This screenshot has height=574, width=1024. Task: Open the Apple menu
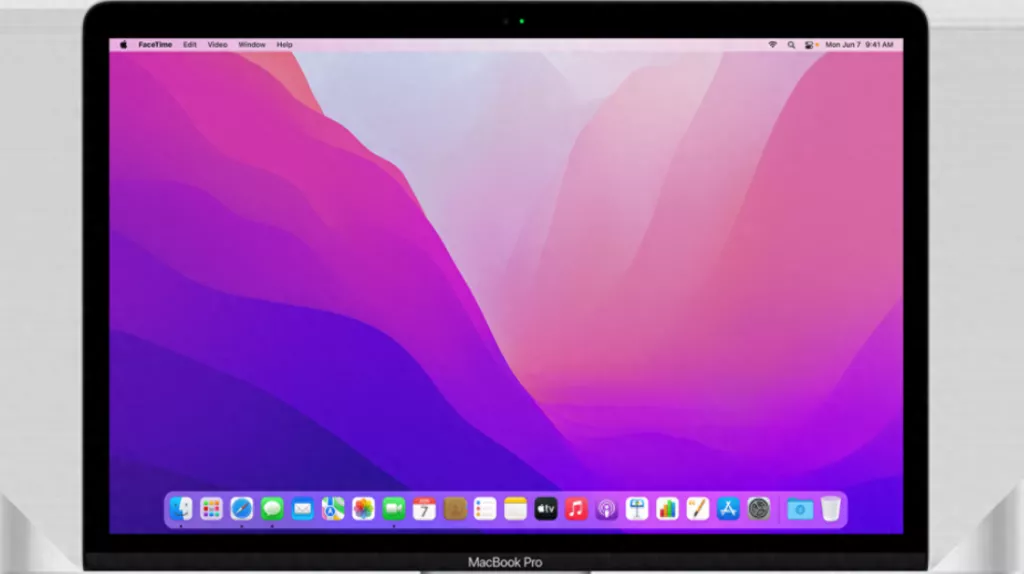[123, 45]
